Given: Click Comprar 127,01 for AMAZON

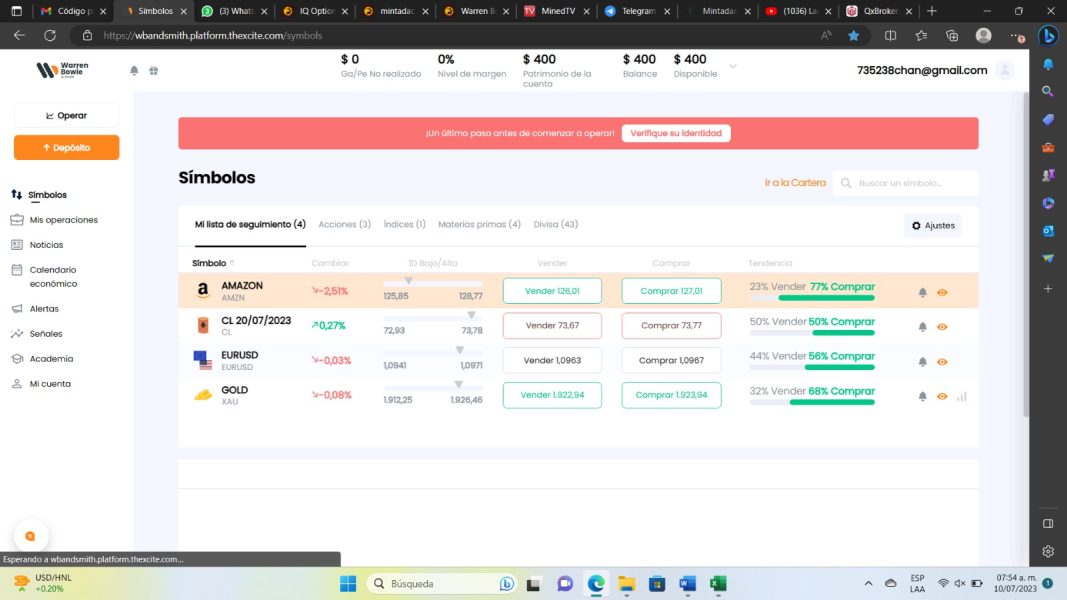Looking at the screenshot, I should coord(671,290).
